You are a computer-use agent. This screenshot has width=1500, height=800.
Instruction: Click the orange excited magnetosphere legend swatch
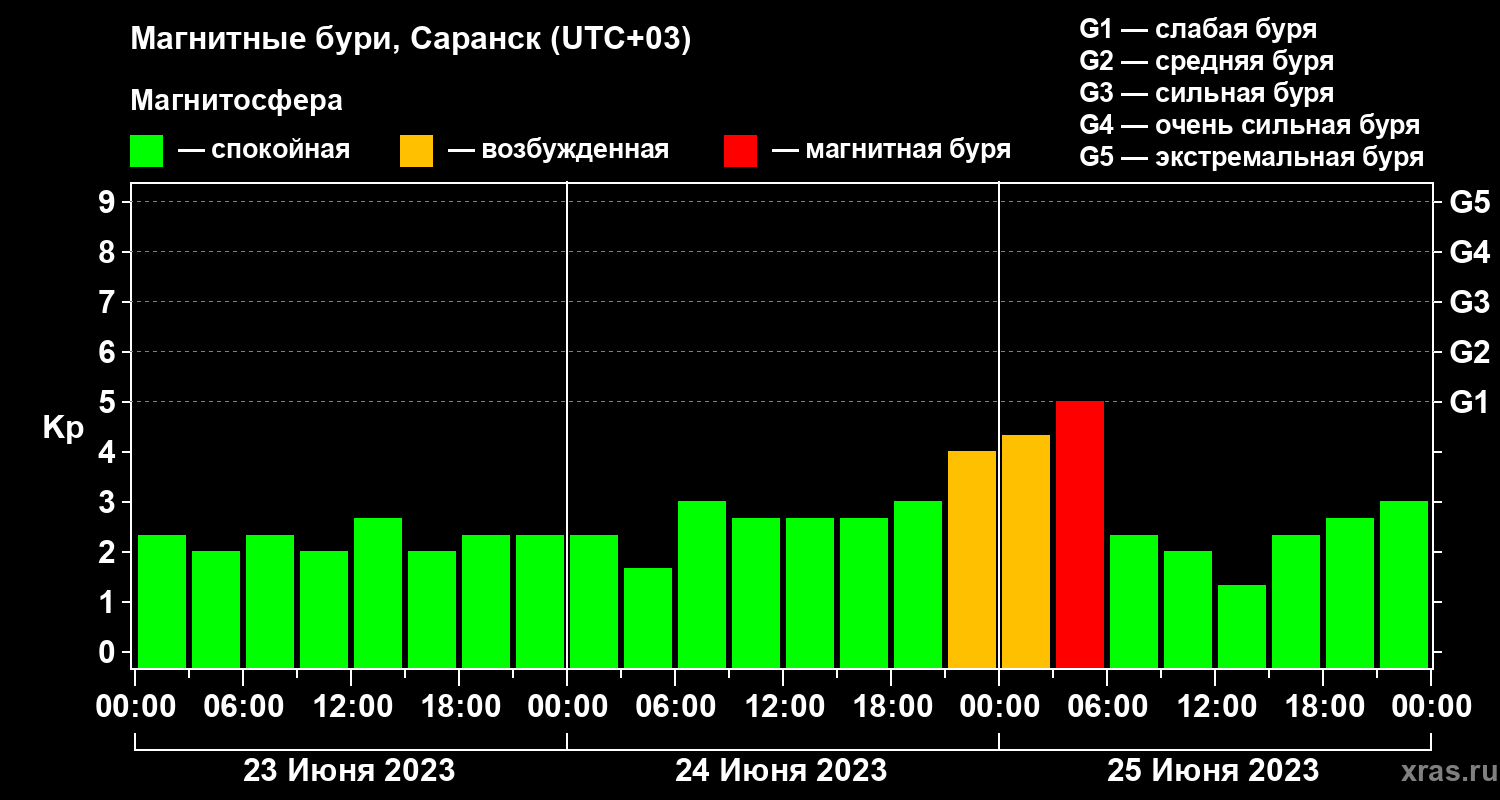click(416, 151)
